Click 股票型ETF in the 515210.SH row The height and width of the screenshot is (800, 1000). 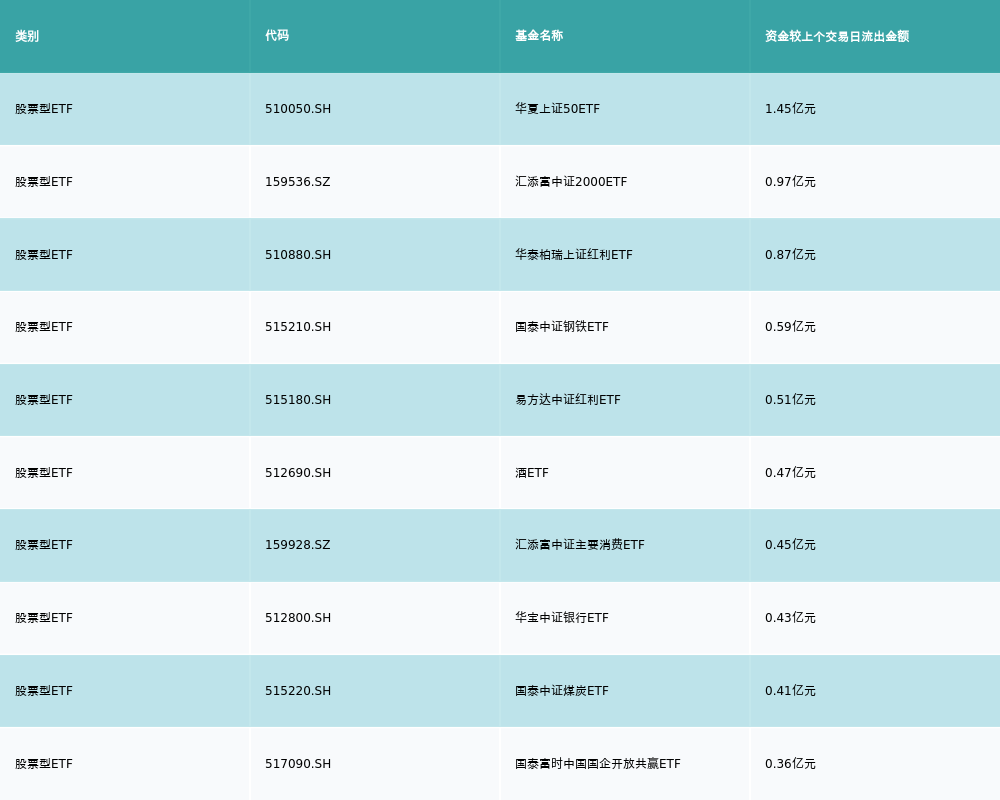pyautogui.click(x=44, y=327)
